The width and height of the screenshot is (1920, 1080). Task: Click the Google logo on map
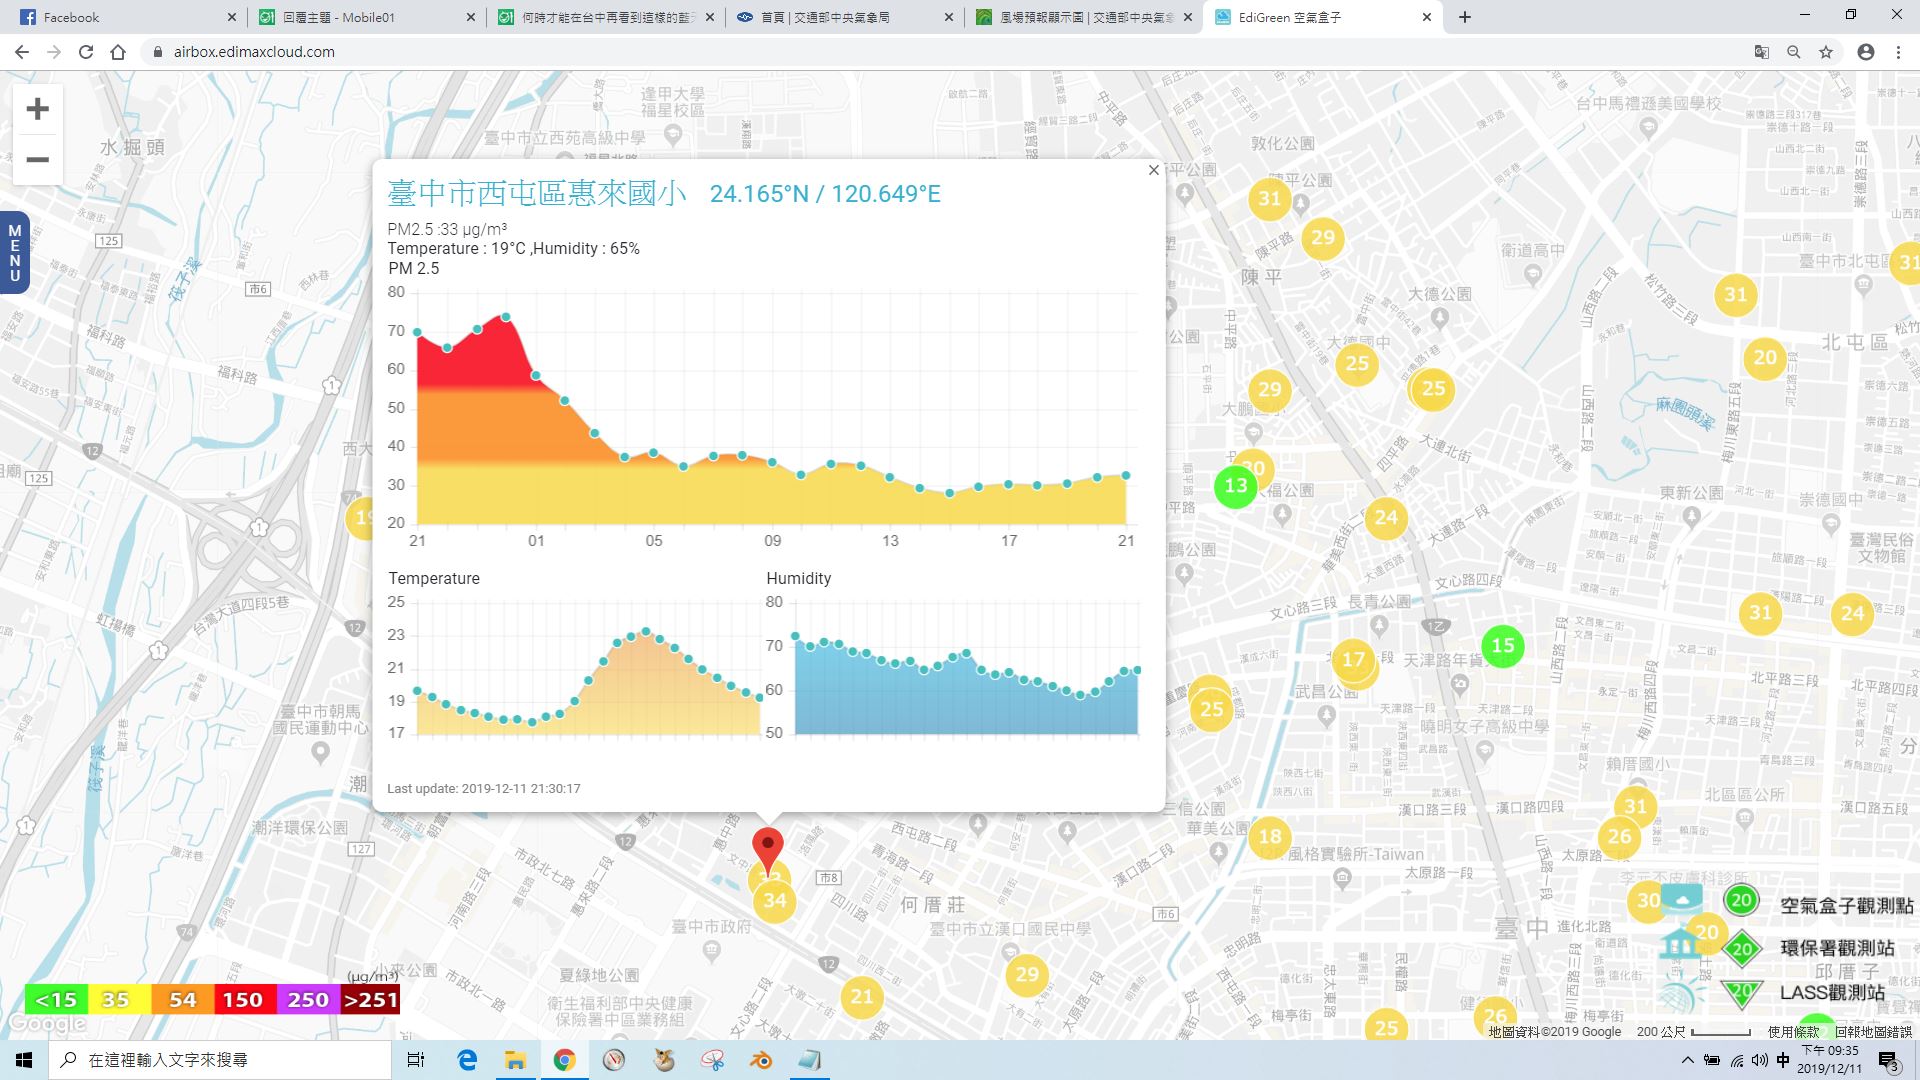click(46, 1025)
